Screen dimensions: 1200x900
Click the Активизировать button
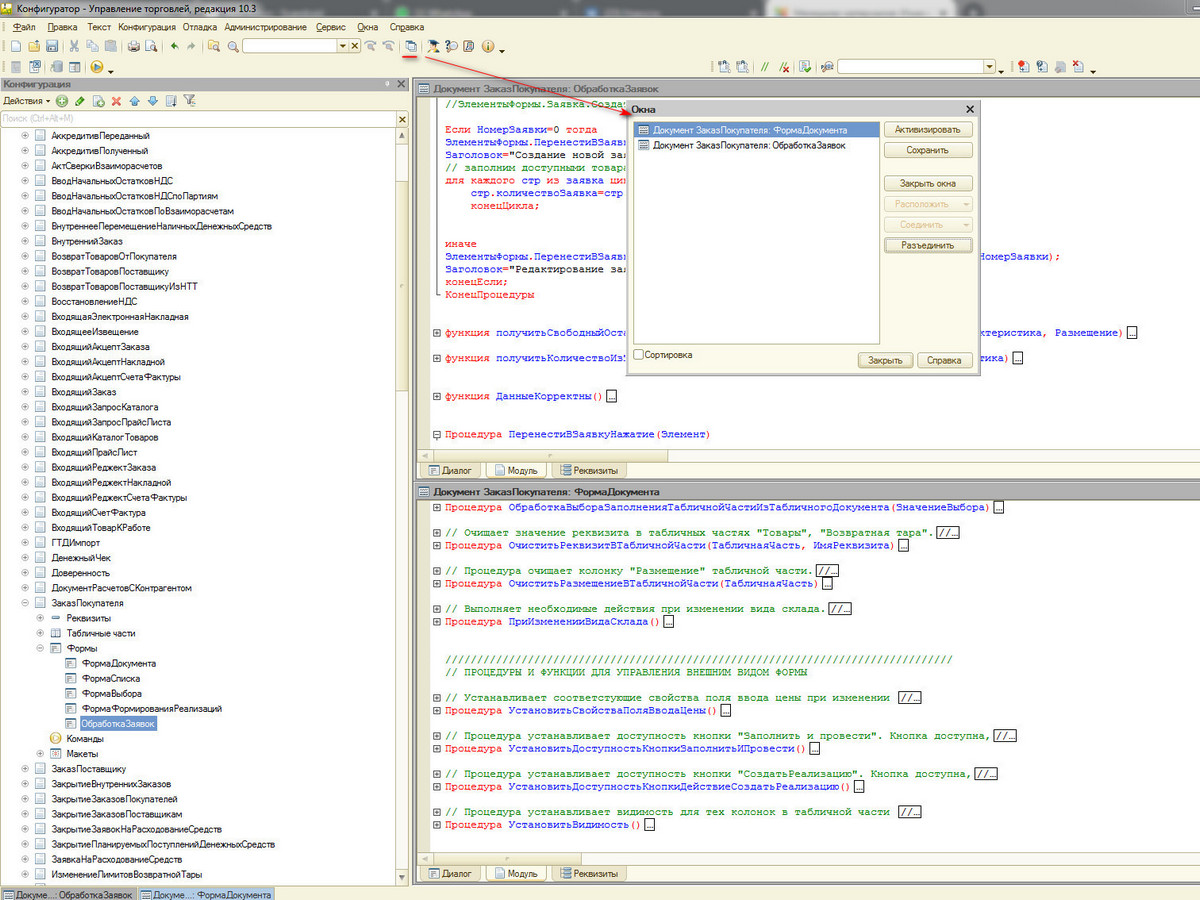click(928, 130)
